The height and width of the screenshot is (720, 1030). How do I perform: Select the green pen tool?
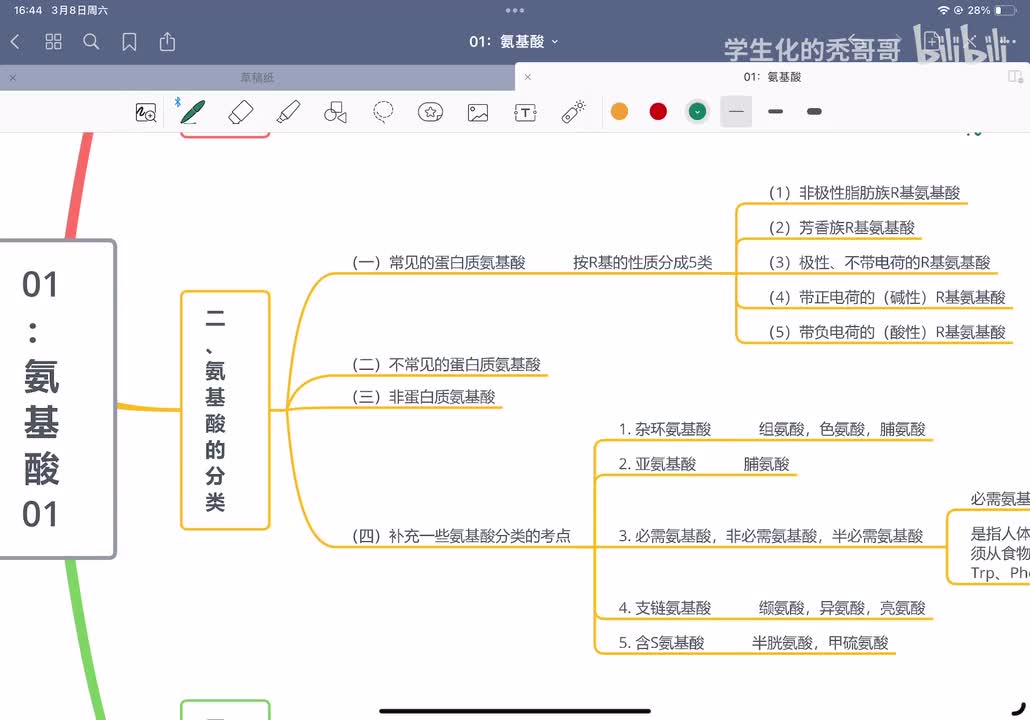click(x=192, y=112)
